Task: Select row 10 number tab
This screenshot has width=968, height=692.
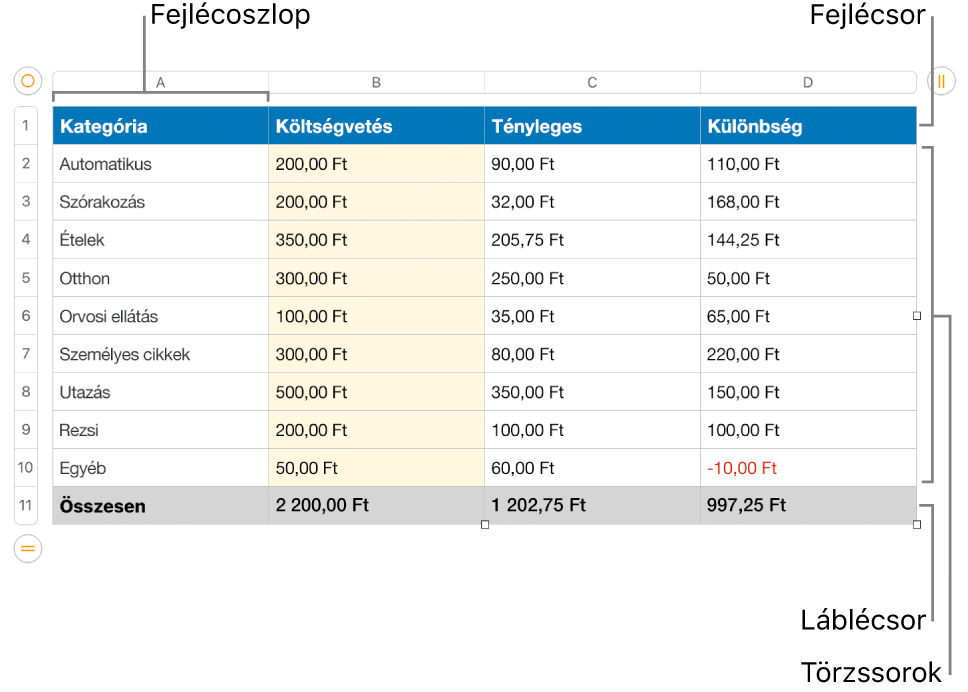Action: coord(26,468)
